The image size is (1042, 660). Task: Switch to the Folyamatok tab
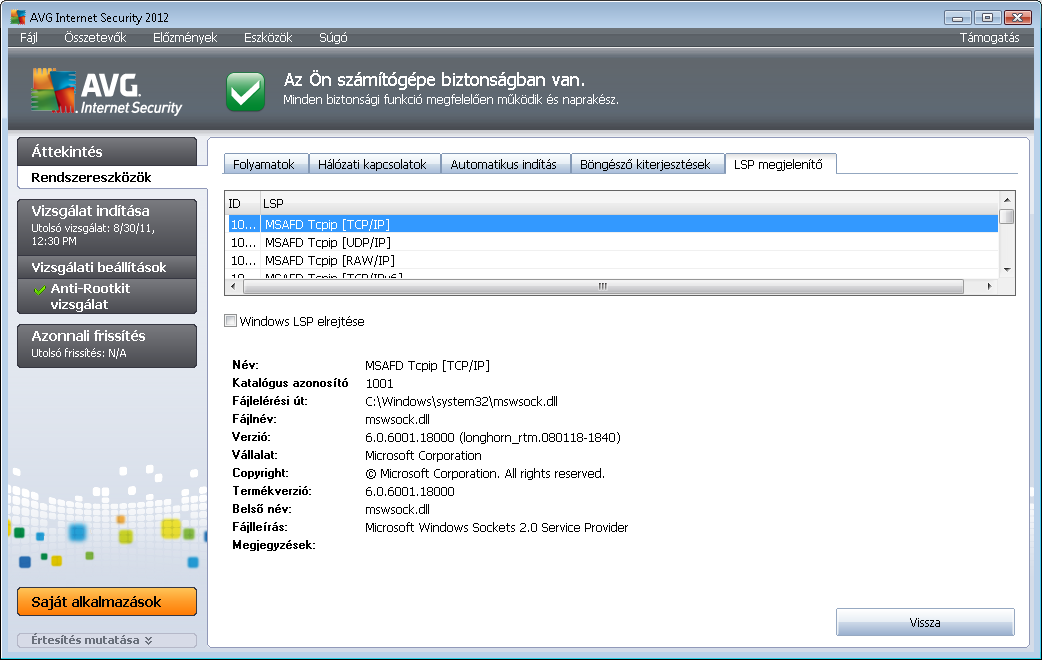click(x=266, y=164)
